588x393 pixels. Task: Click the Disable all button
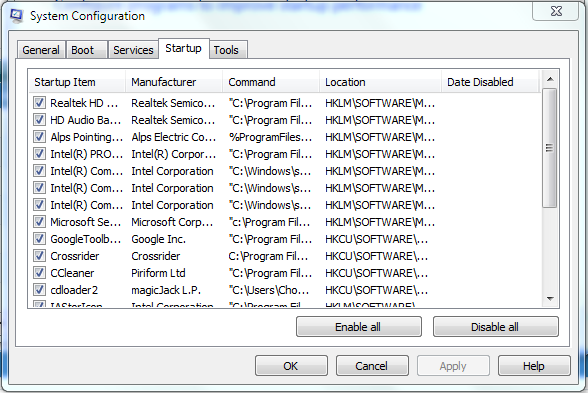495,327
